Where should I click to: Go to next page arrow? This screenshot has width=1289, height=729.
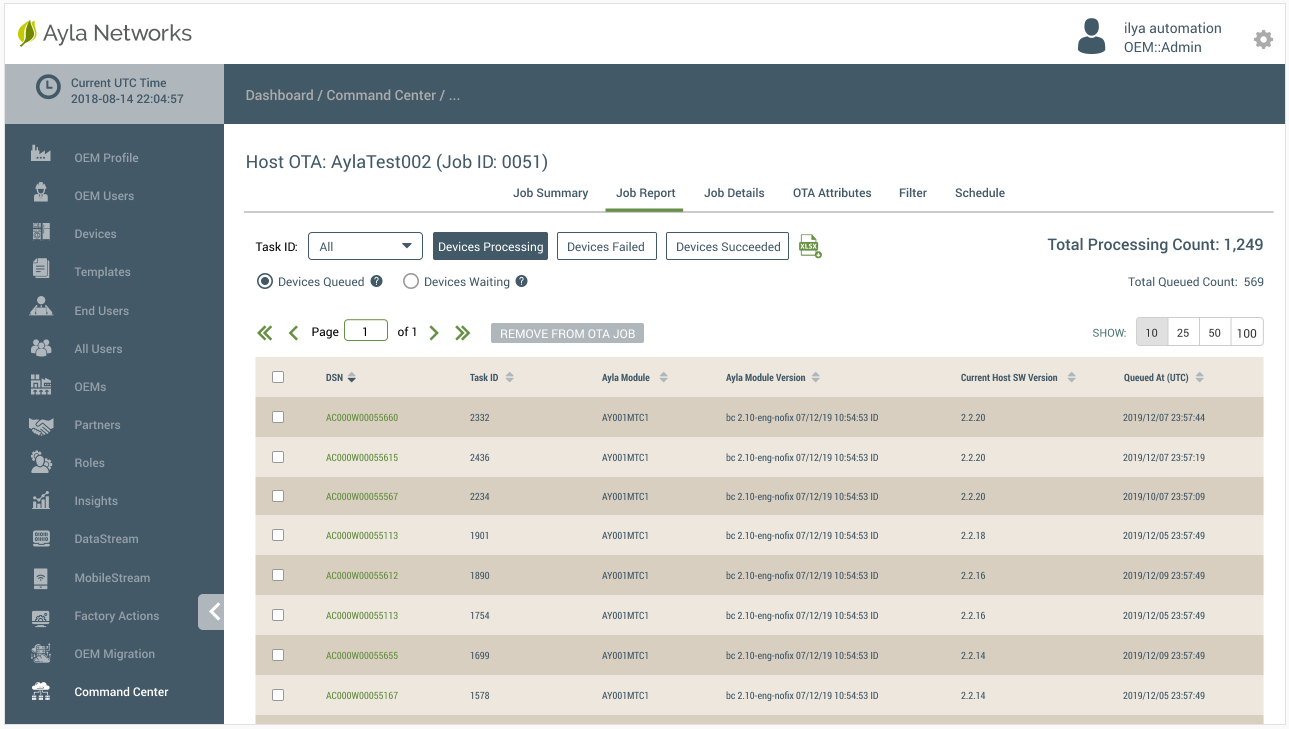coord(434,333)
